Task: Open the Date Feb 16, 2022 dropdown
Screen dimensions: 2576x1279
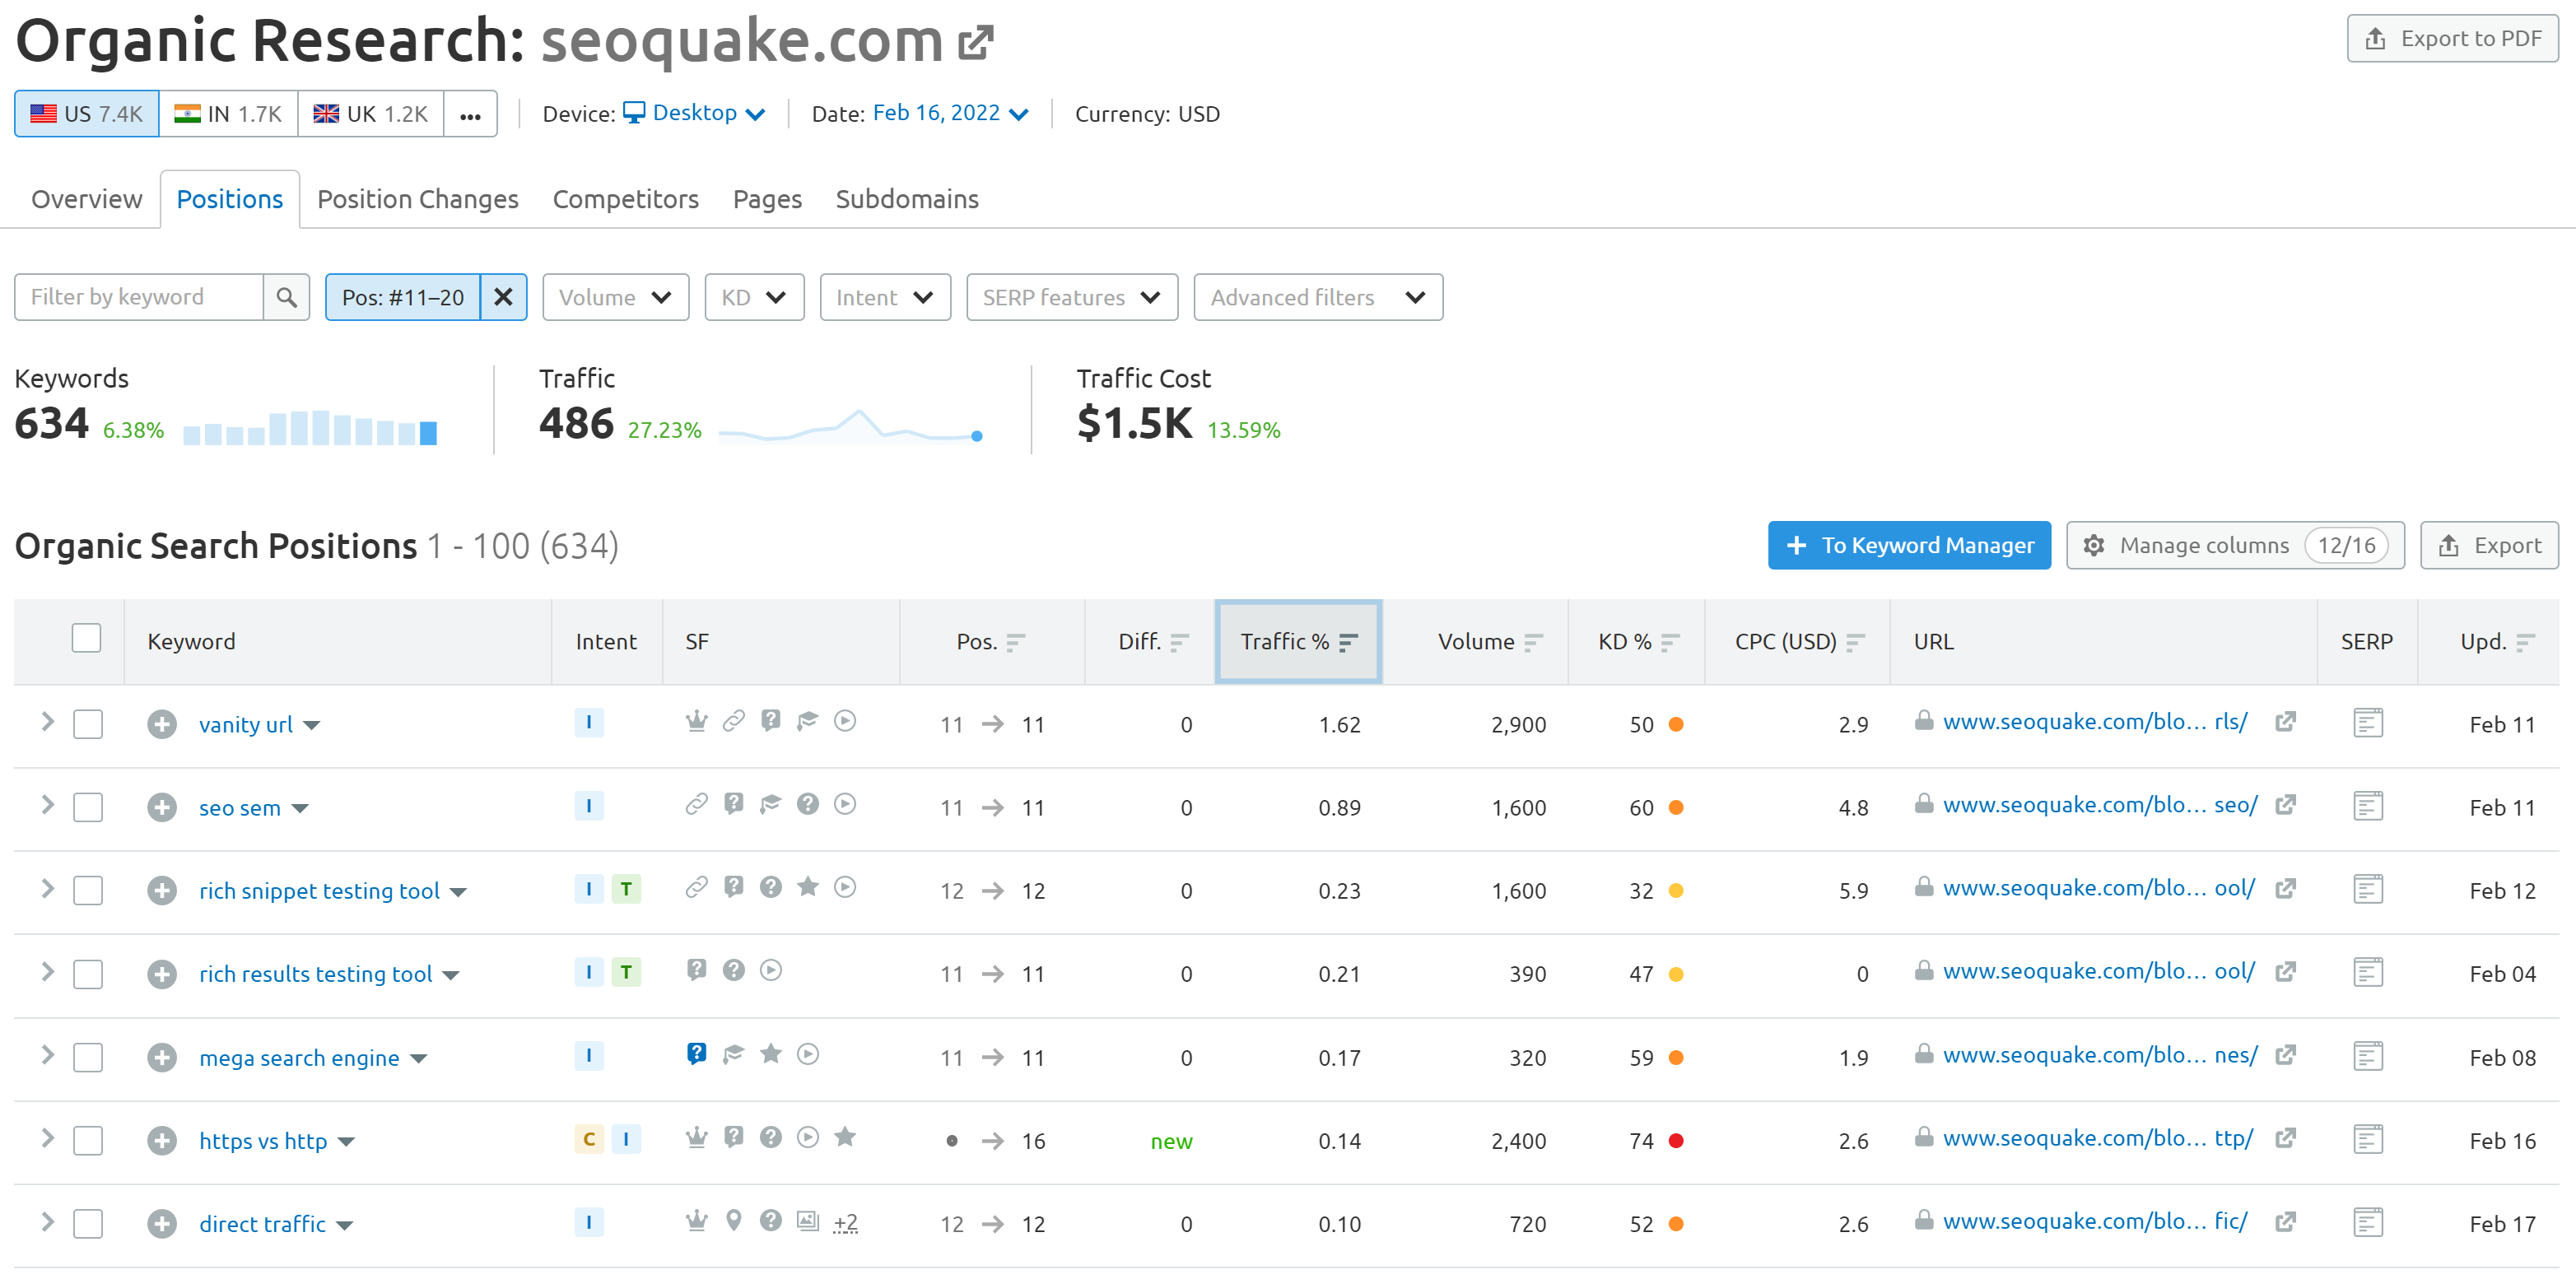Action: coord(950,113)
